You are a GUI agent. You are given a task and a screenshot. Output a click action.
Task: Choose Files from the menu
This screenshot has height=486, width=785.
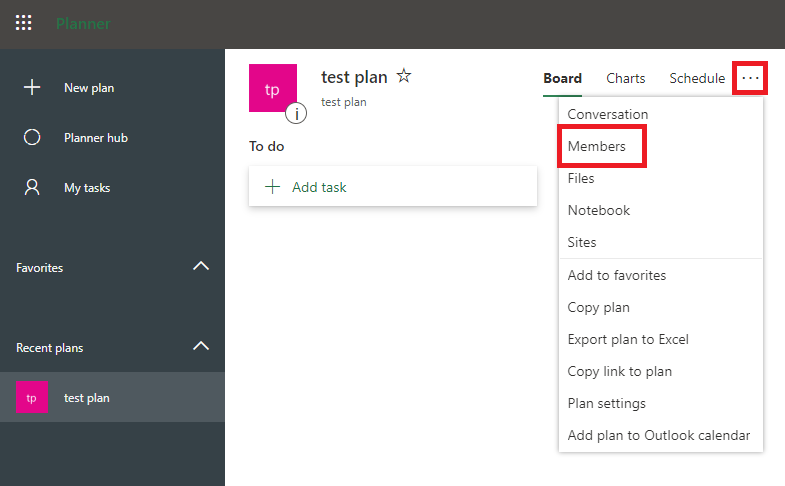(x=661, y=178)
